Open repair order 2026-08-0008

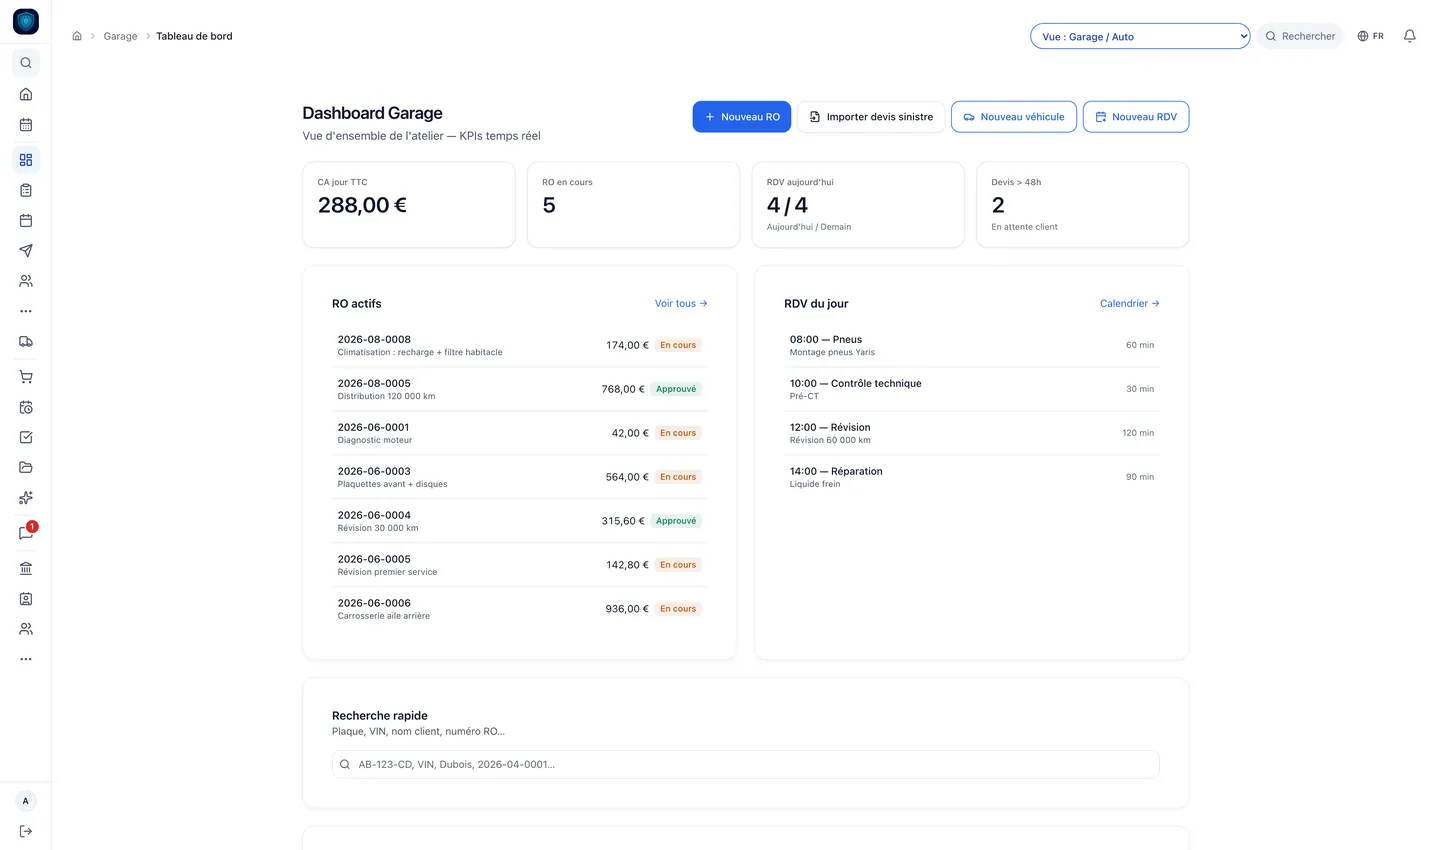point(520,345)
